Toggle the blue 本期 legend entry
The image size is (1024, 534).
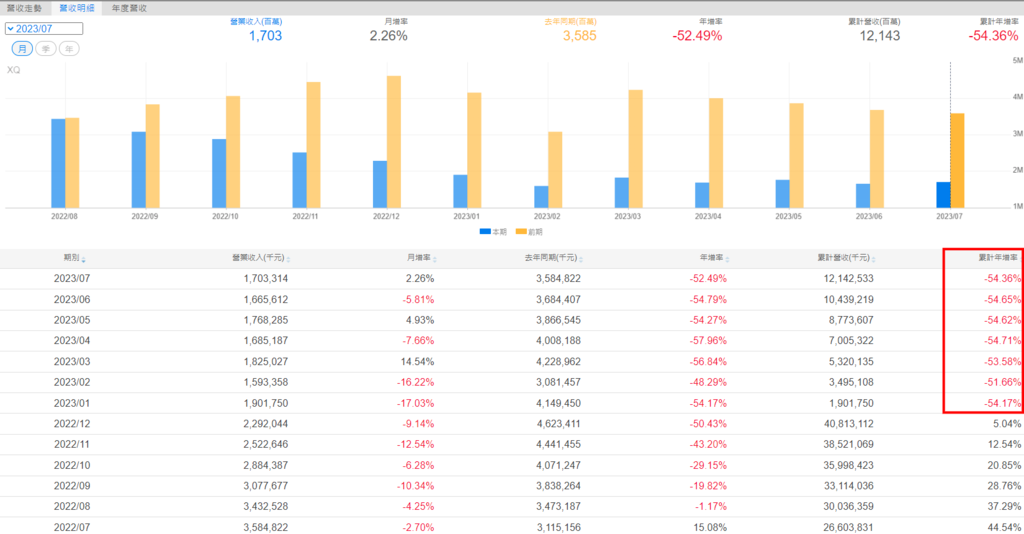[493, 232]
